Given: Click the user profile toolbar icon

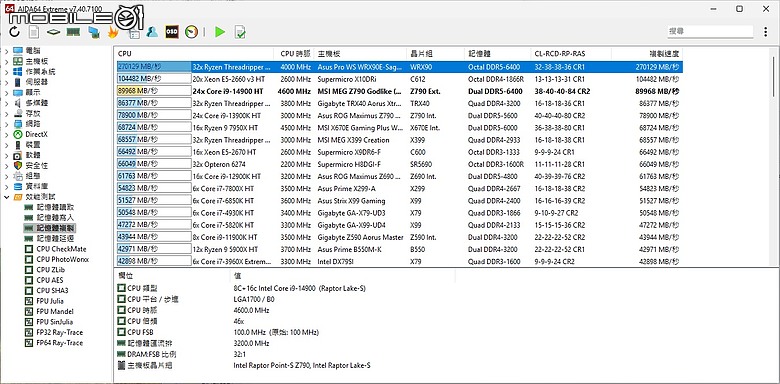Looking at the screenshot, I should click(152, 32).
